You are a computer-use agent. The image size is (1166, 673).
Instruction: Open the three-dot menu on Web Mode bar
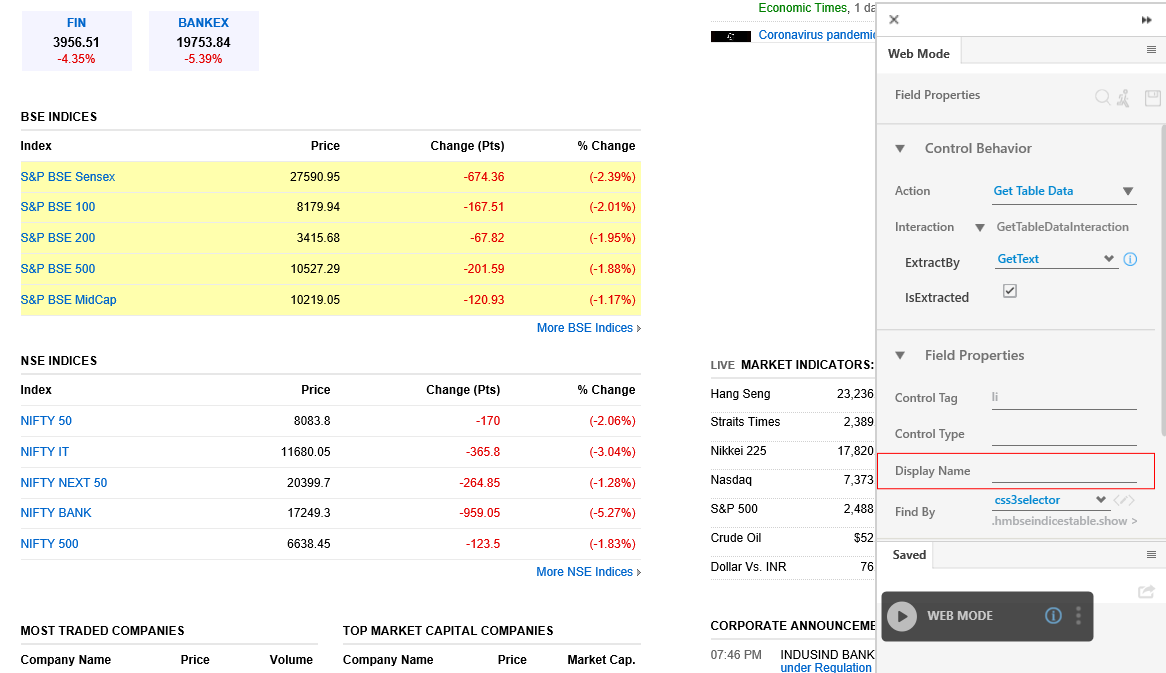[1078, 616]
